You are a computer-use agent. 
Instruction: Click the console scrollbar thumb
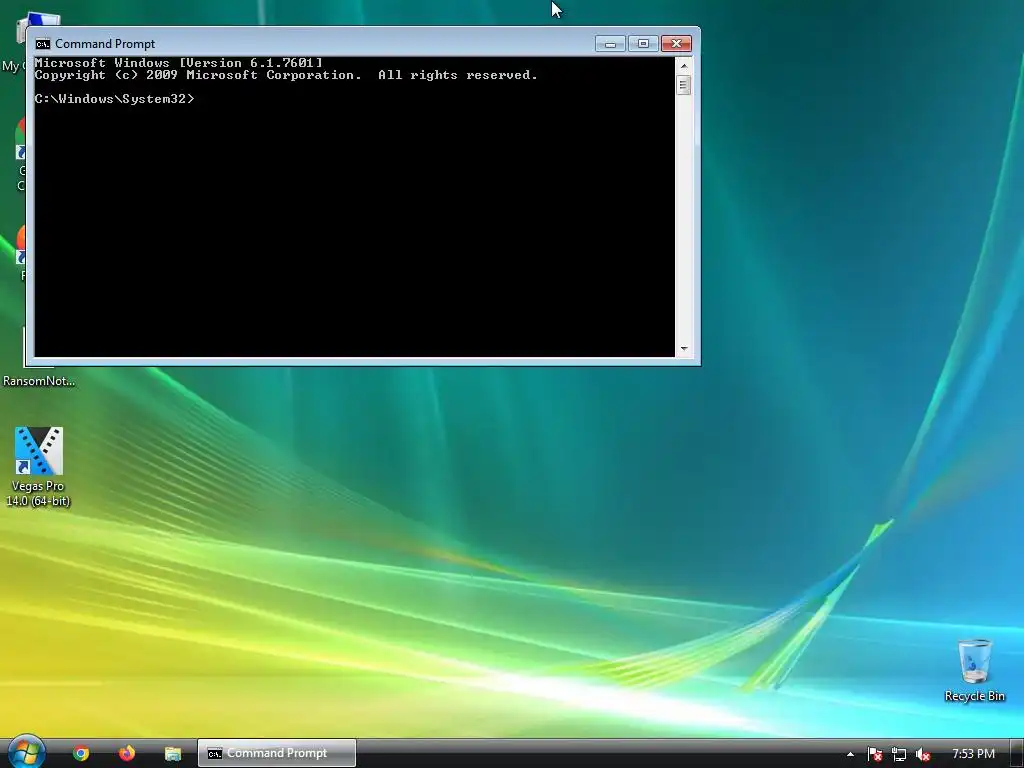(684, 85)
